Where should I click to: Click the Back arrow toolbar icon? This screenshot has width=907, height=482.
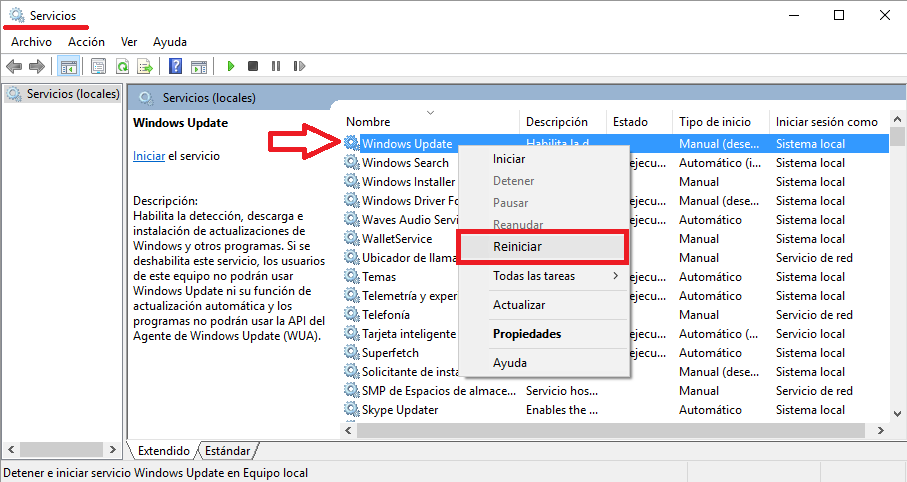click(x=14, y=67)
